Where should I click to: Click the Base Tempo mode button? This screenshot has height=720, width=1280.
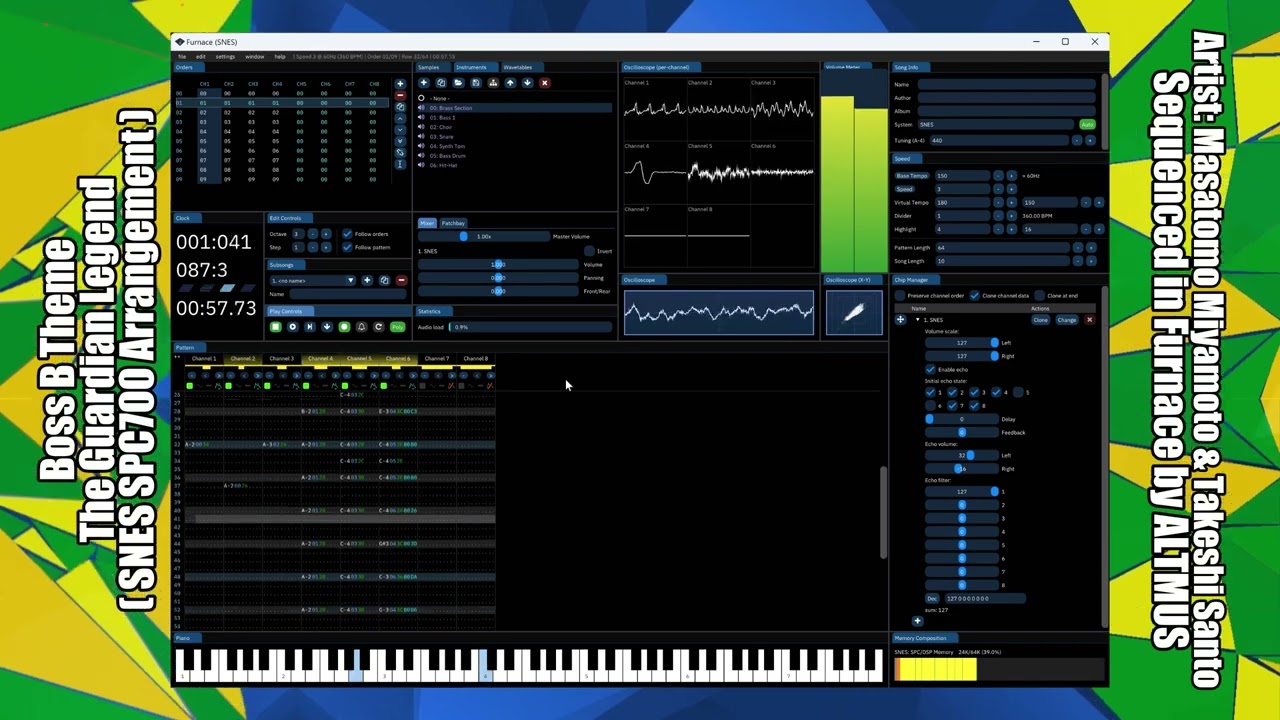click(x=912, y=175)
